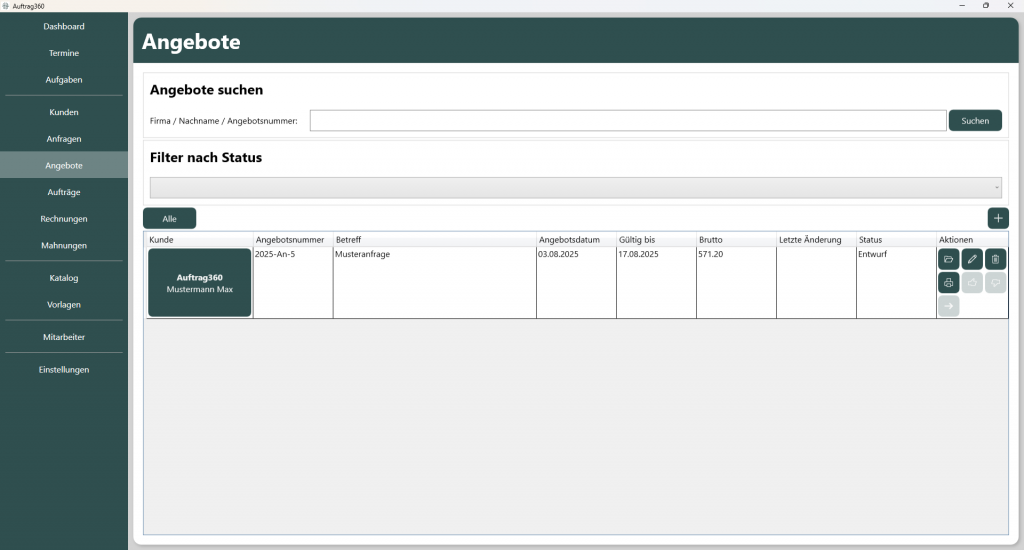1024x550 pixels.
Task: Open Einstellungen from the sidebar
Action: click(x=64, y=370)
